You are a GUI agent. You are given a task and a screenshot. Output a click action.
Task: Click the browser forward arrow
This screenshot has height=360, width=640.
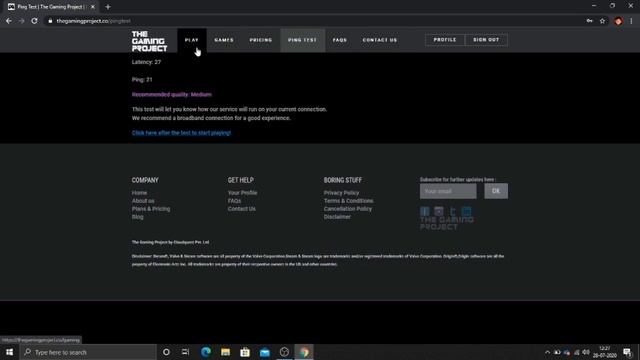pyautogui.click(x=22, y=21)
